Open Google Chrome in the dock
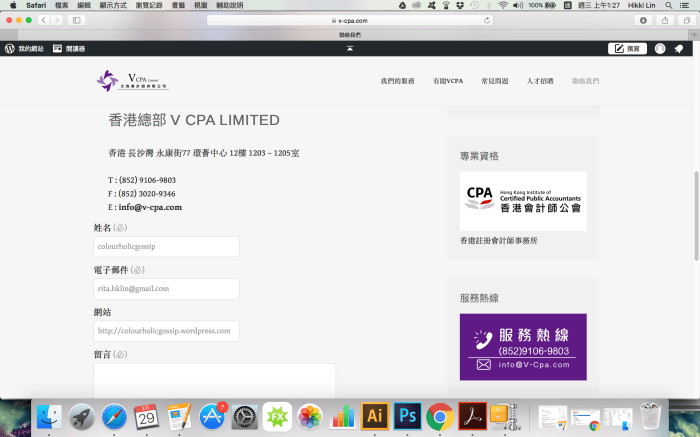The image size is (700, 437). coord(439,416)
